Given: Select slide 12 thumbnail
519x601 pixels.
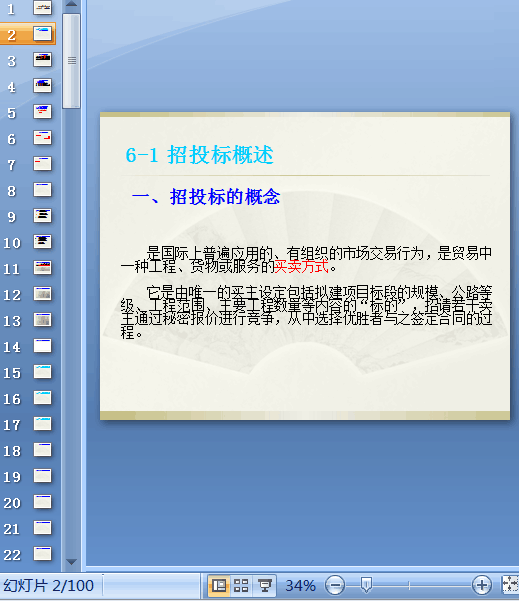Looking at the screenshot, I should point(43,294).
